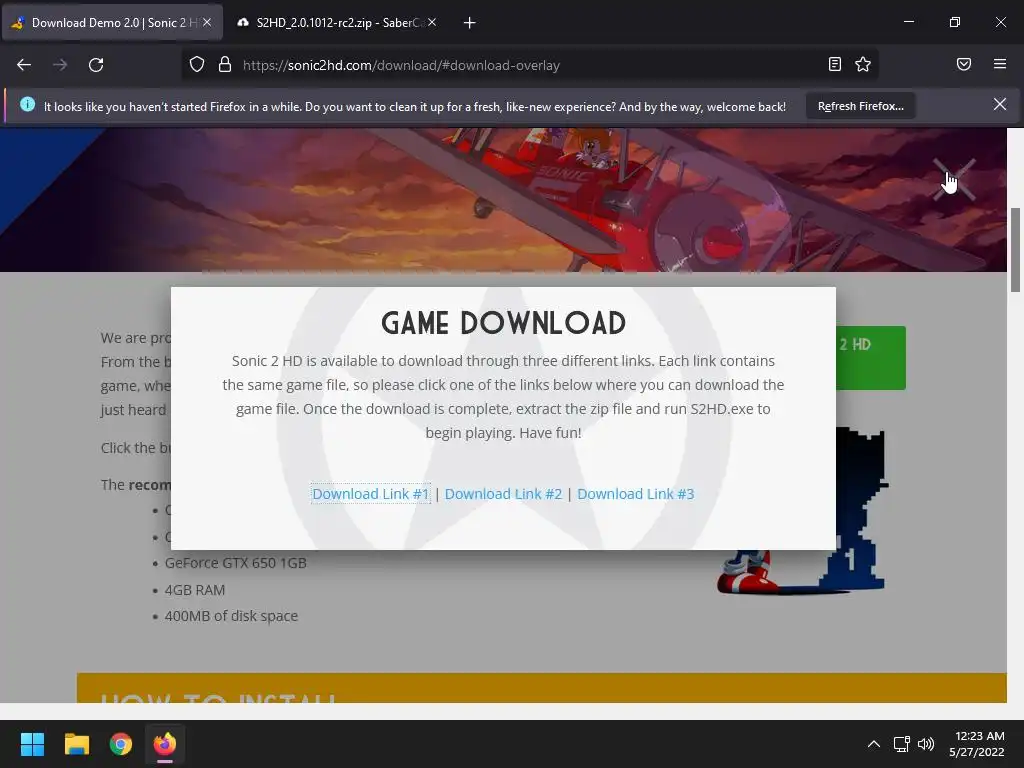Screen dimensions: 1024x768
Task: Restore down the Firefox window
Action: coord(955,22)
